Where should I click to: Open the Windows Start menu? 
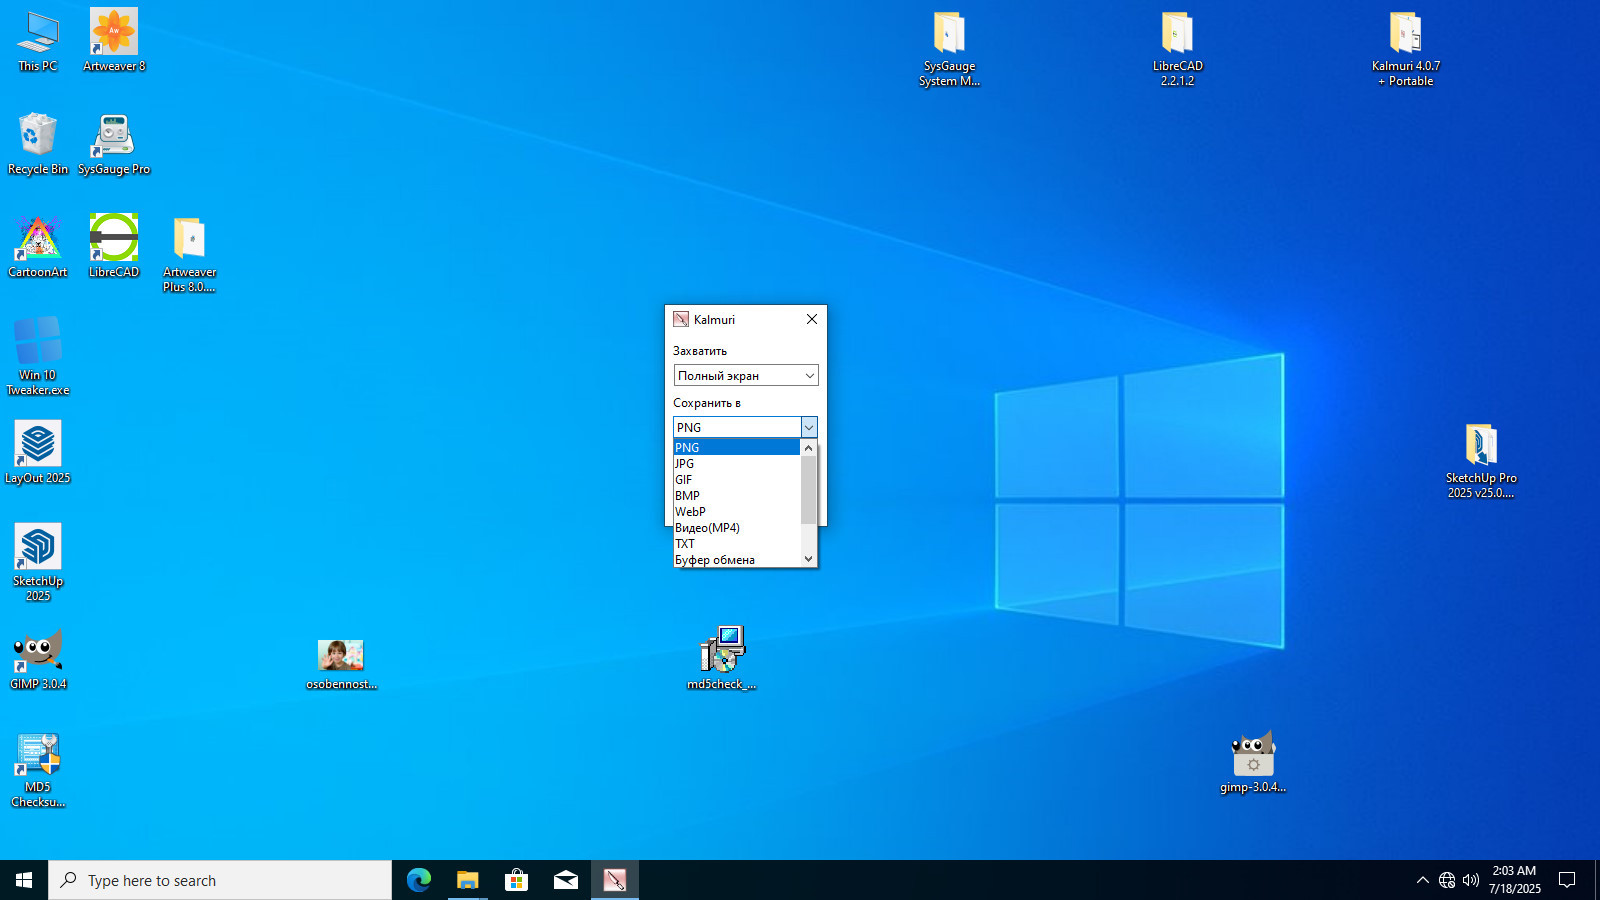pyautogui.click(x=24, y=880)
